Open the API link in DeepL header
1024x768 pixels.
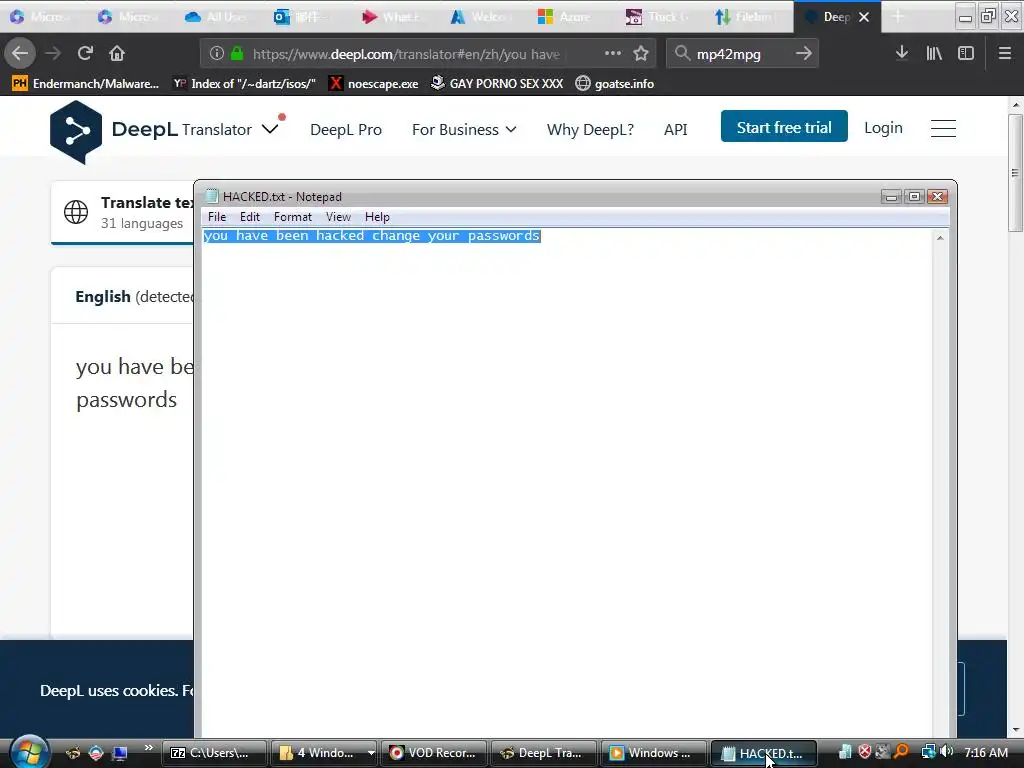point(675,129)
